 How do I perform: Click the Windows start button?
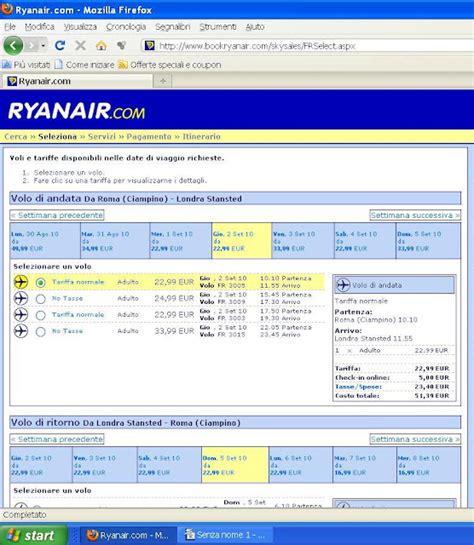point(34,535)
